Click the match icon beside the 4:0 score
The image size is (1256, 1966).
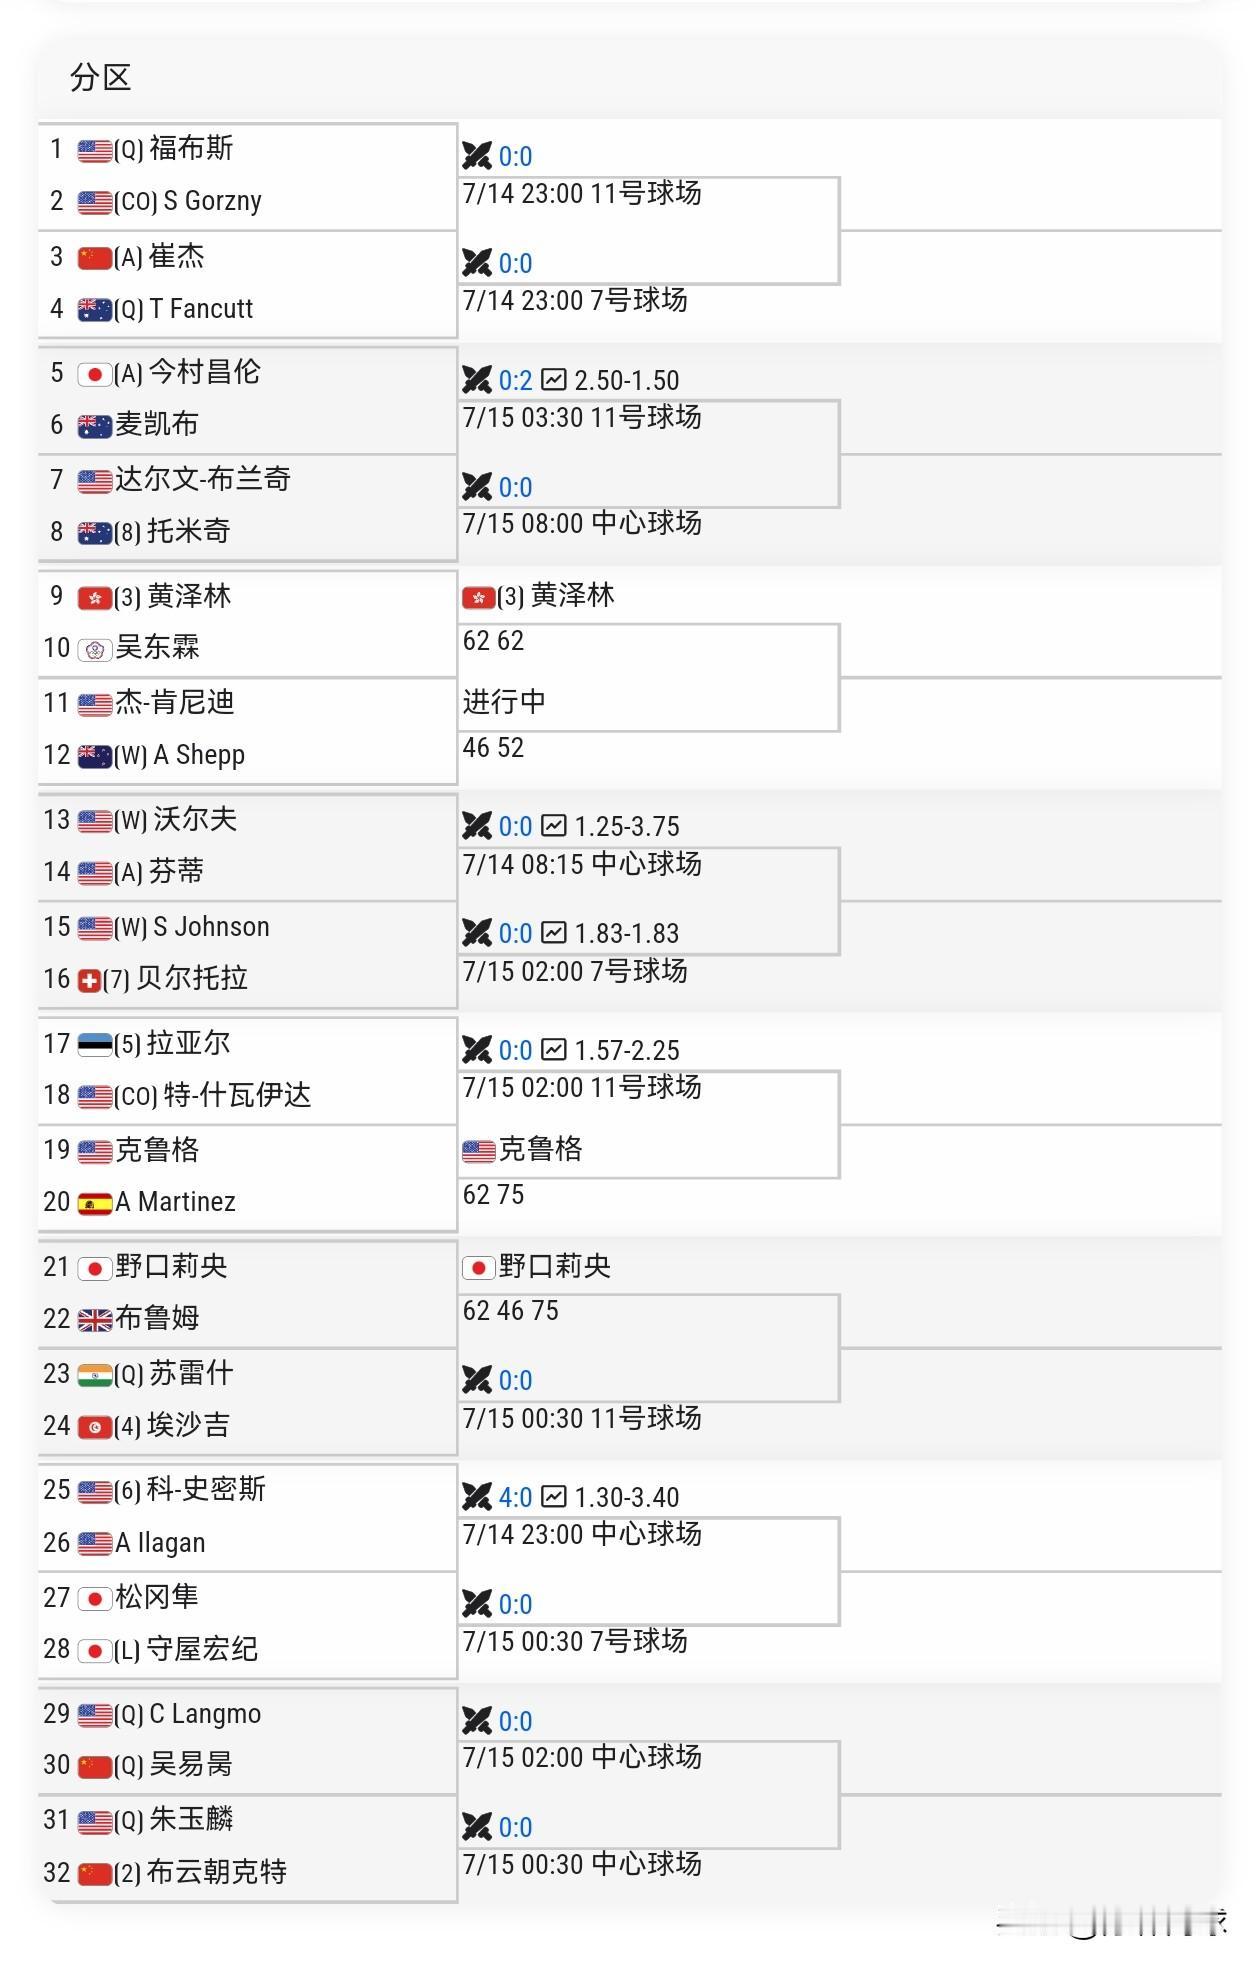(477, 1497)
